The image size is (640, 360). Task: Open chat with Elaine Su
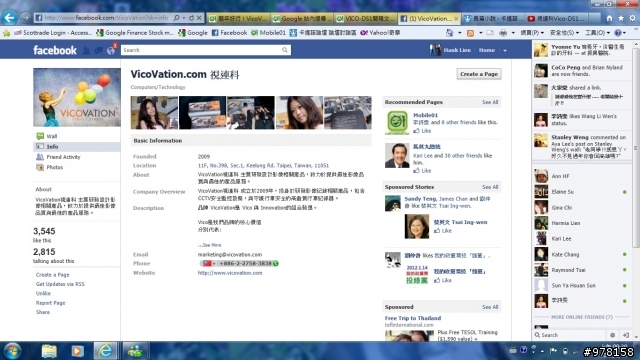point(582,192)
